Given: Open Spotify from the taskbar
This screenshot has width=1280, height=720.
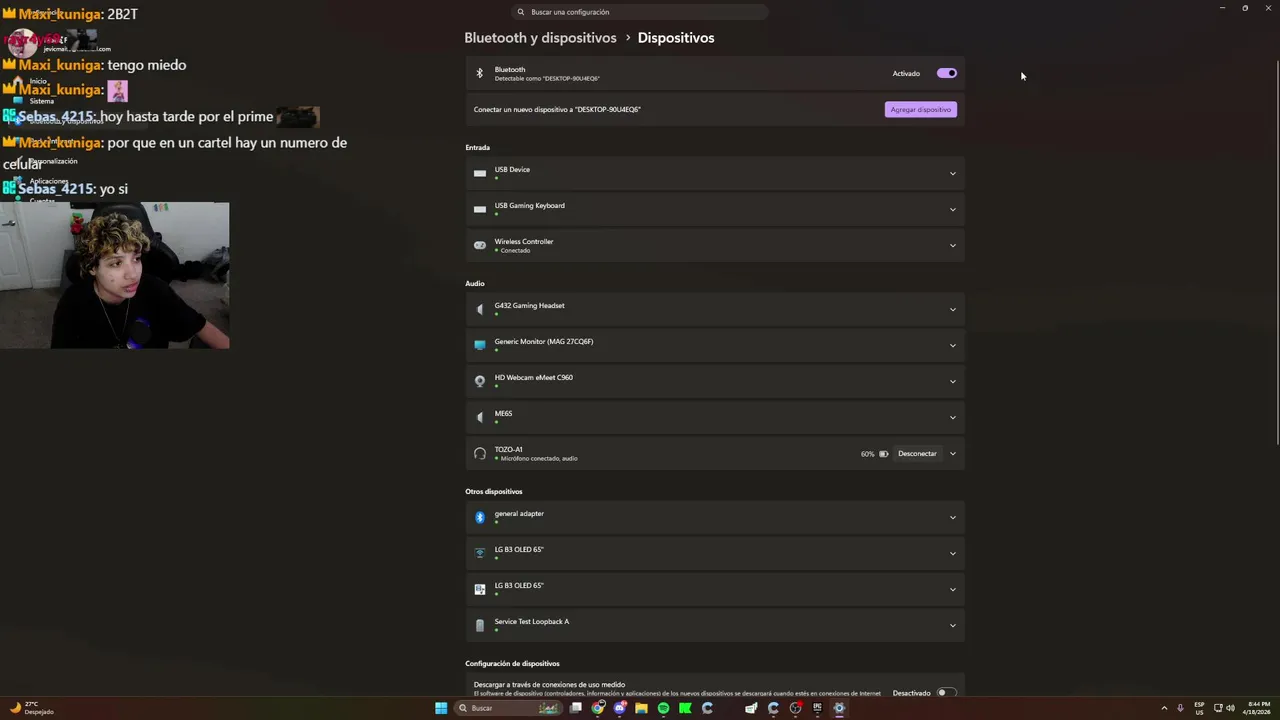Looking at the screenshot, I should (663, 708).
